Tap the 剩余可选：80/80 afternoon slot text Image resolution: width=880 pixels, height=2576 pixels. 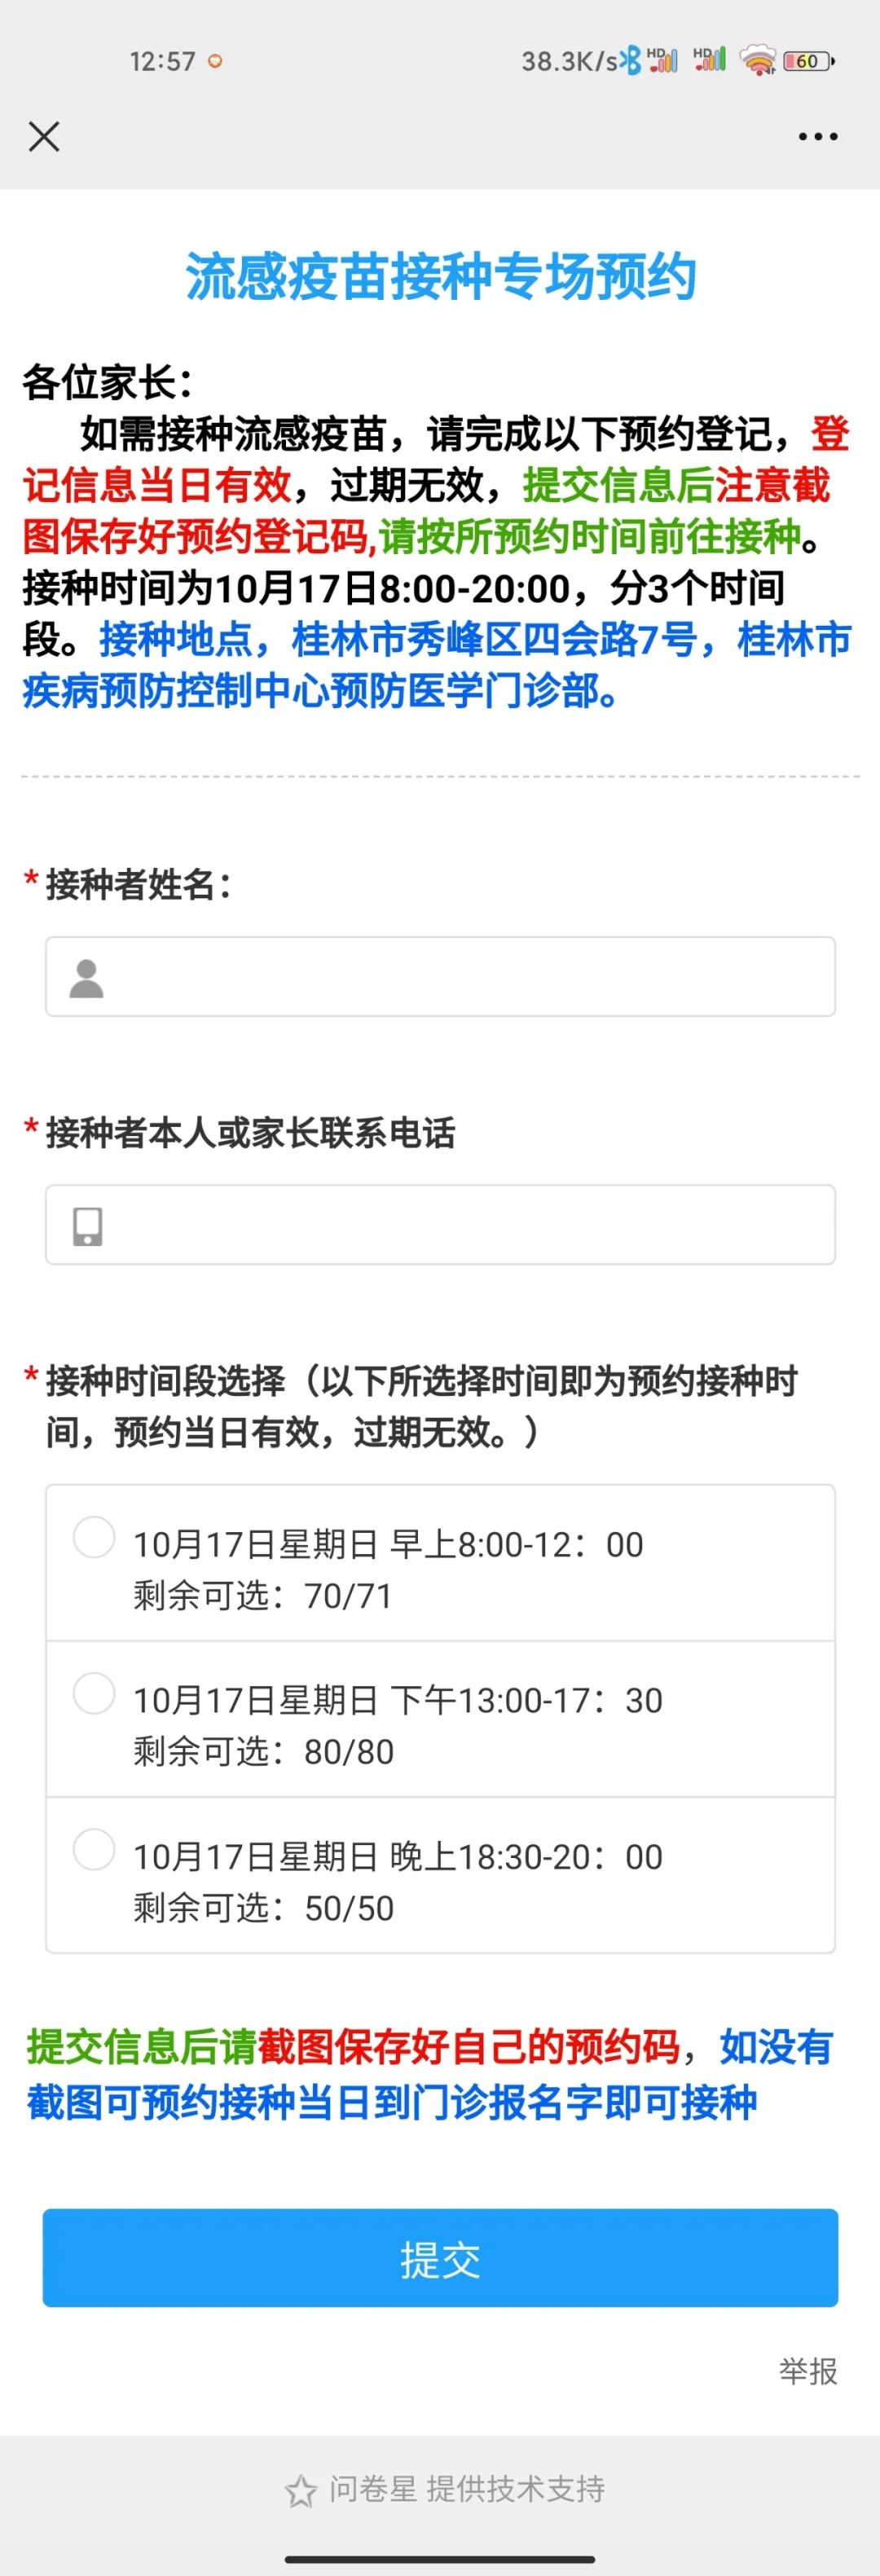pyautogui.click(x=264, y=1752)
